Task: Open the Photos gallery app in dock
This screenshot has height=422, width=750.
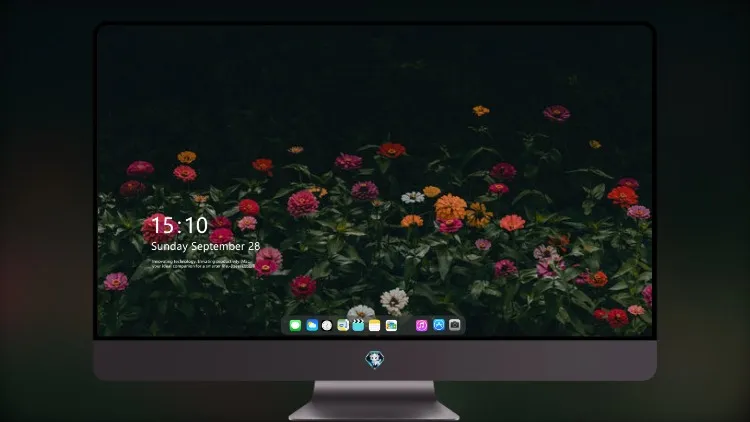Action: 391,325
